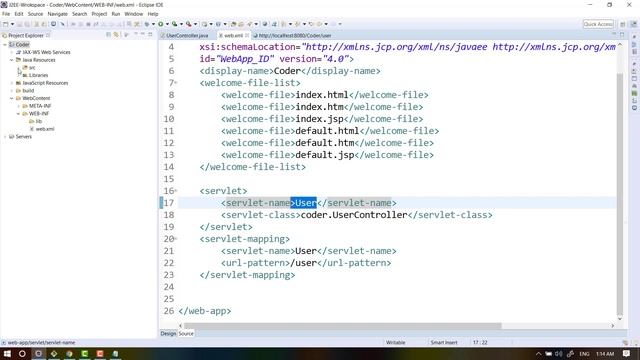The width and height of the screenshot is (640, 360).
Task: Switch to the Design tab below editor
Action: [x=168, y=333]
